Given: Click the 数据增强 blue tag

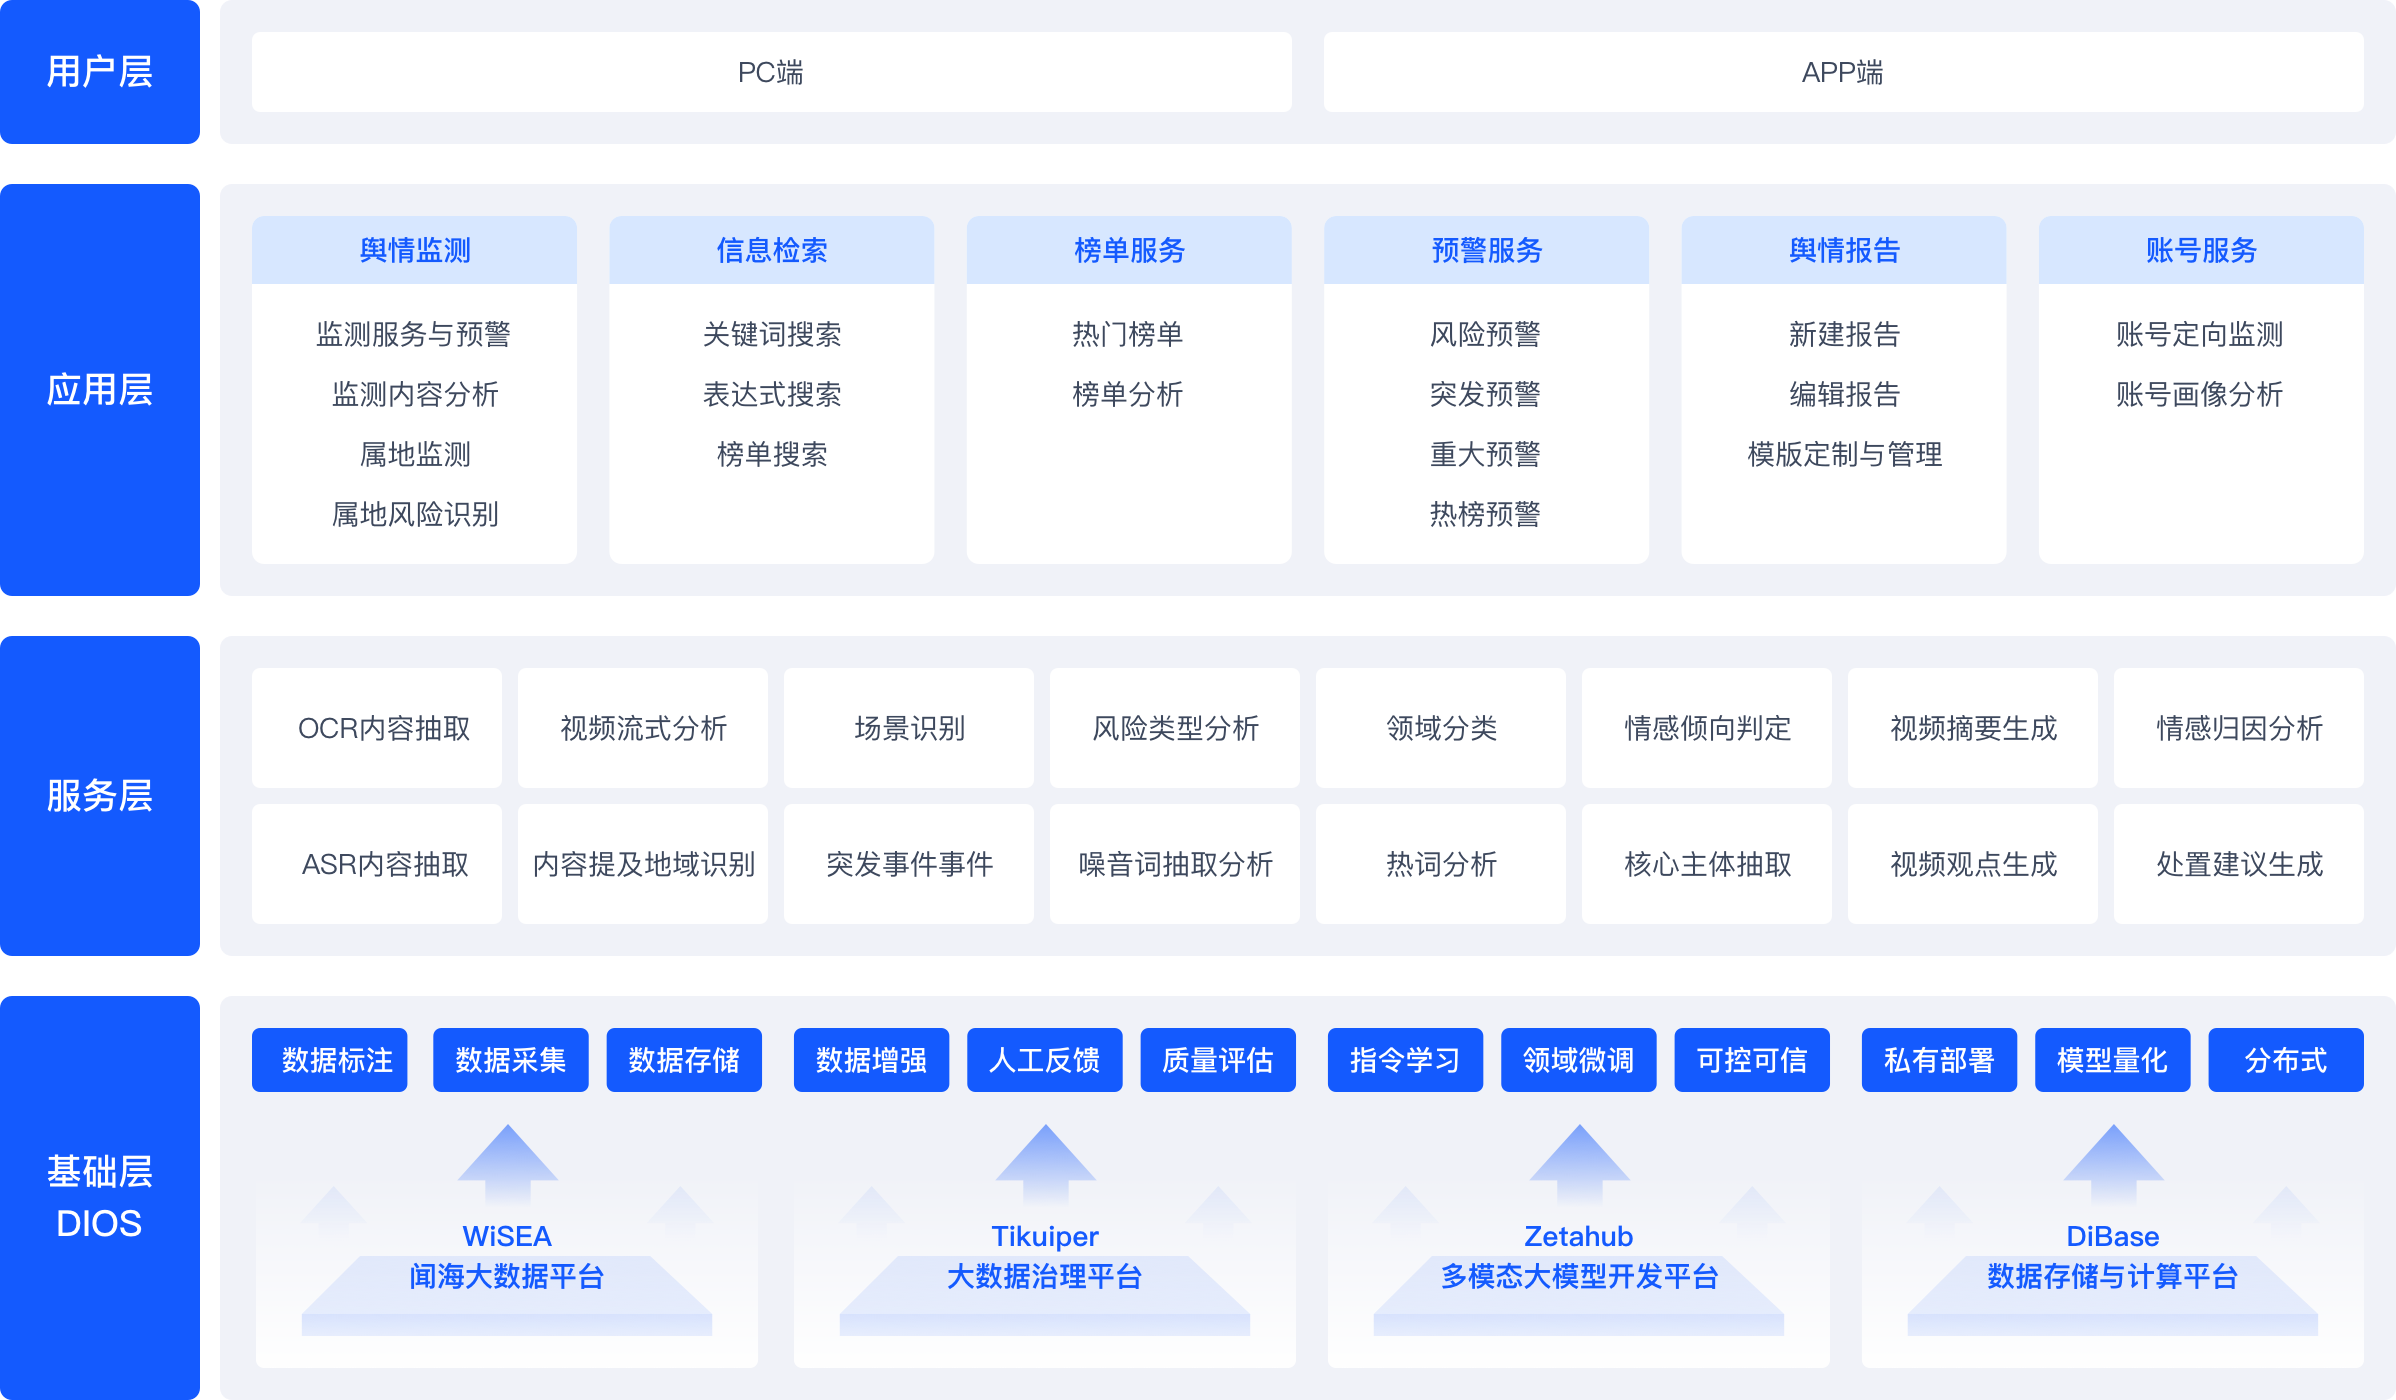Looking at the screenshot, I should [x=871, y=1060].
